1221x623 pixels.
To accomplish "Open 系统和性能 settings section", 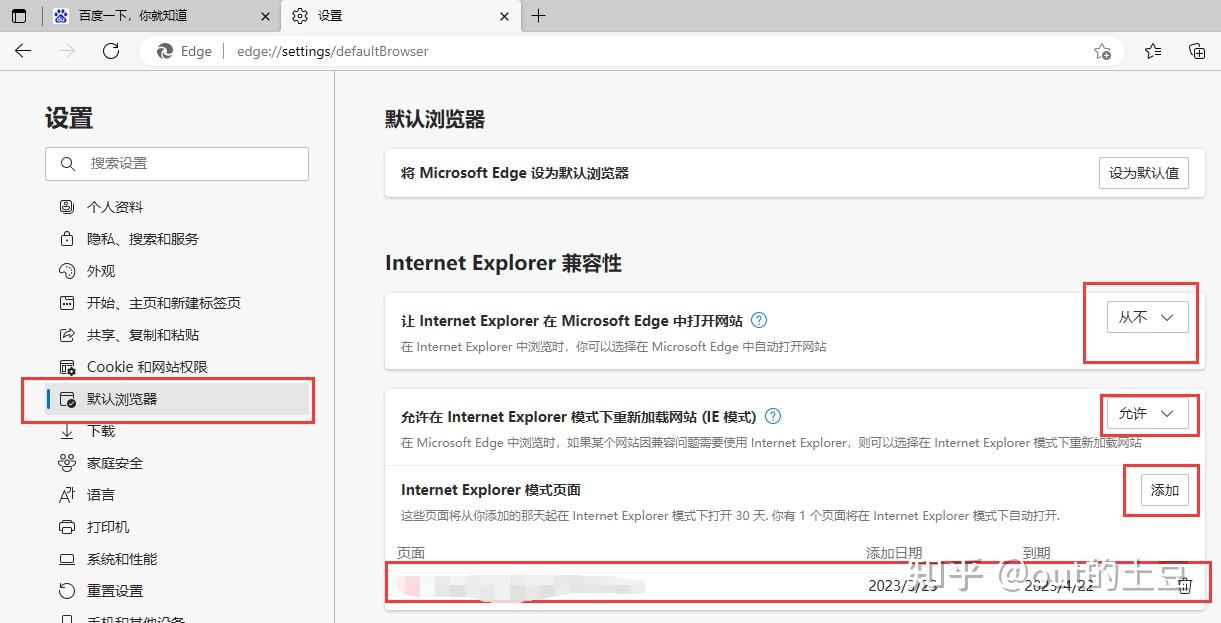I will pos(122,559).
